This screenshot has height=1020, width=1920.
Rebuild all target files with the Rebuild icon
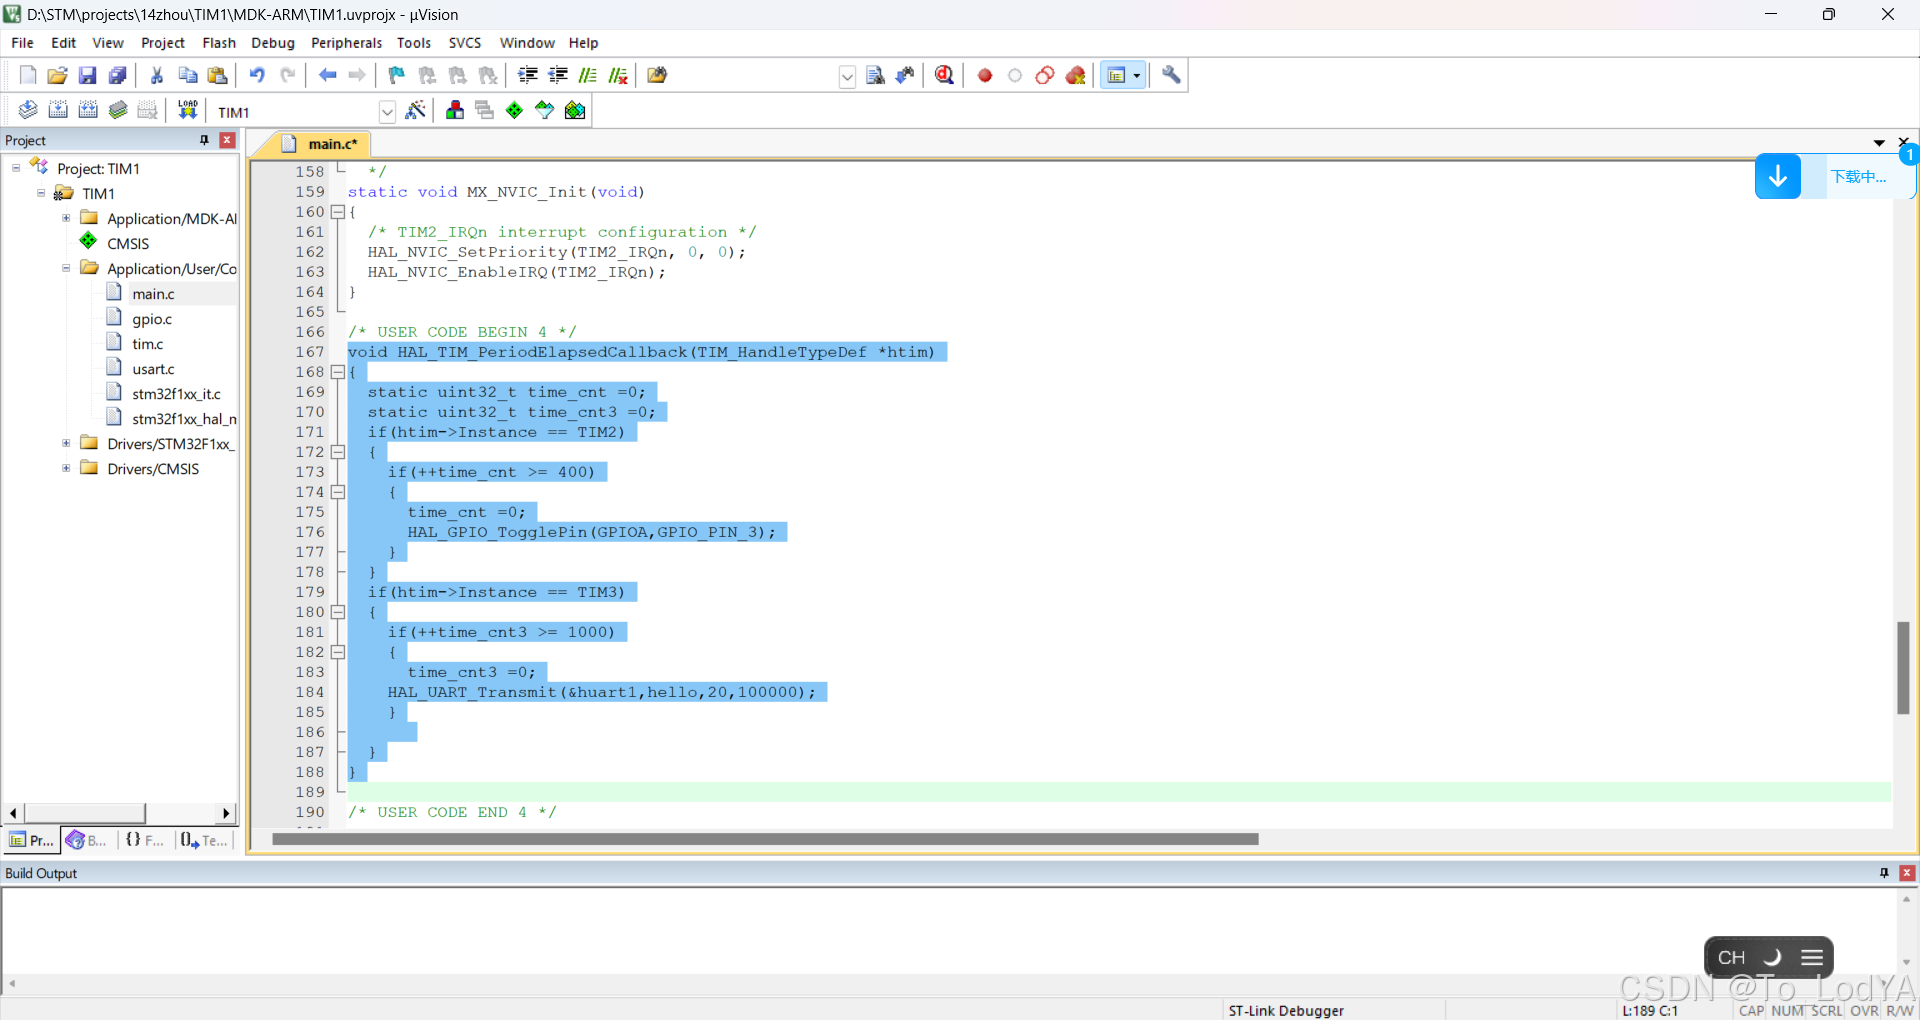click(x=88, y=110)
